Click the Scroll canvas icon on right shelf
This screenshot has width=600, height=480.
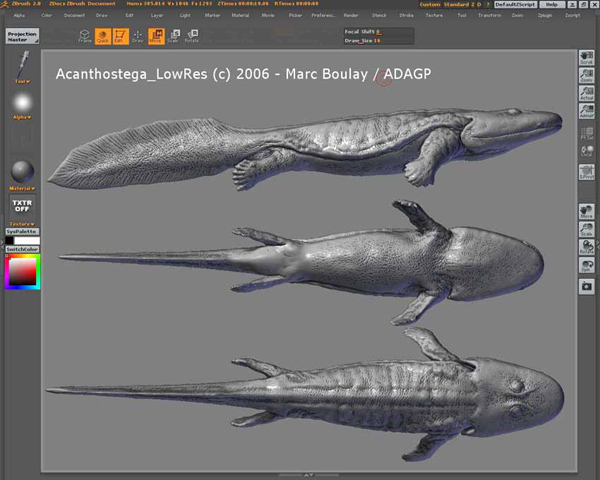[x=586, y=58]
